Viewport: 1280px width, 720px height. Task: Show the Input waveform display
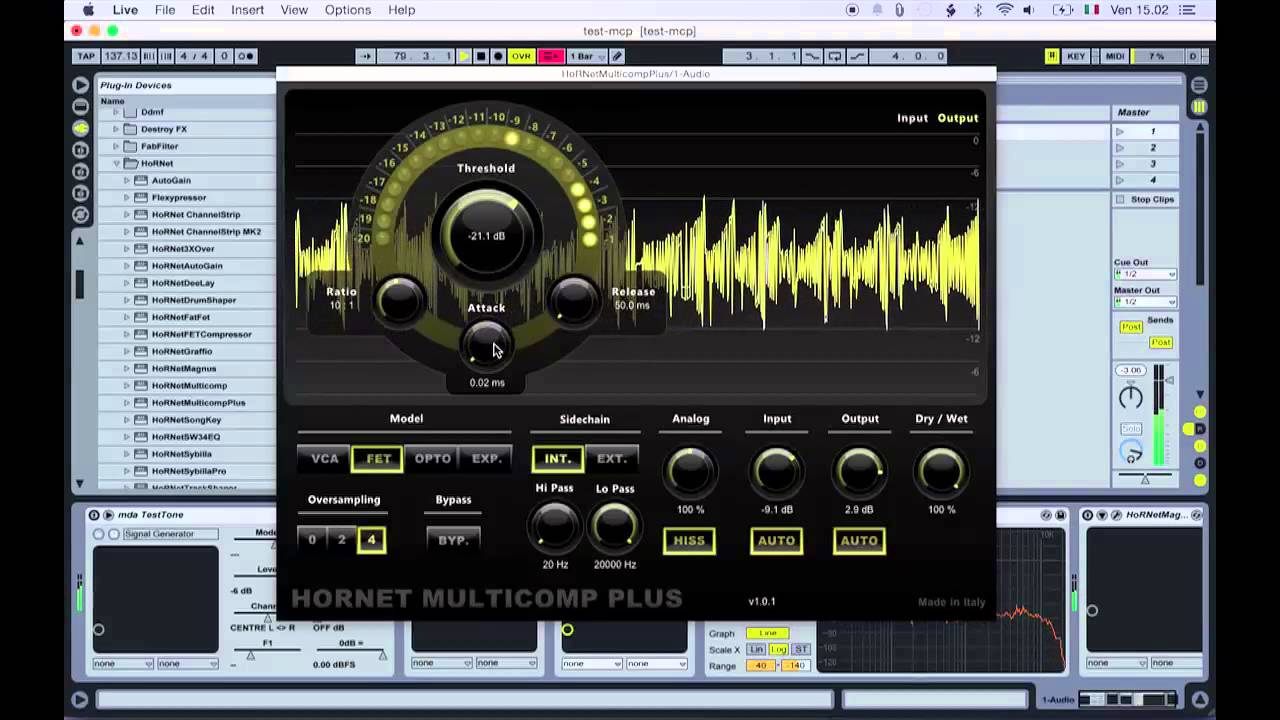(x=912, y=118)
